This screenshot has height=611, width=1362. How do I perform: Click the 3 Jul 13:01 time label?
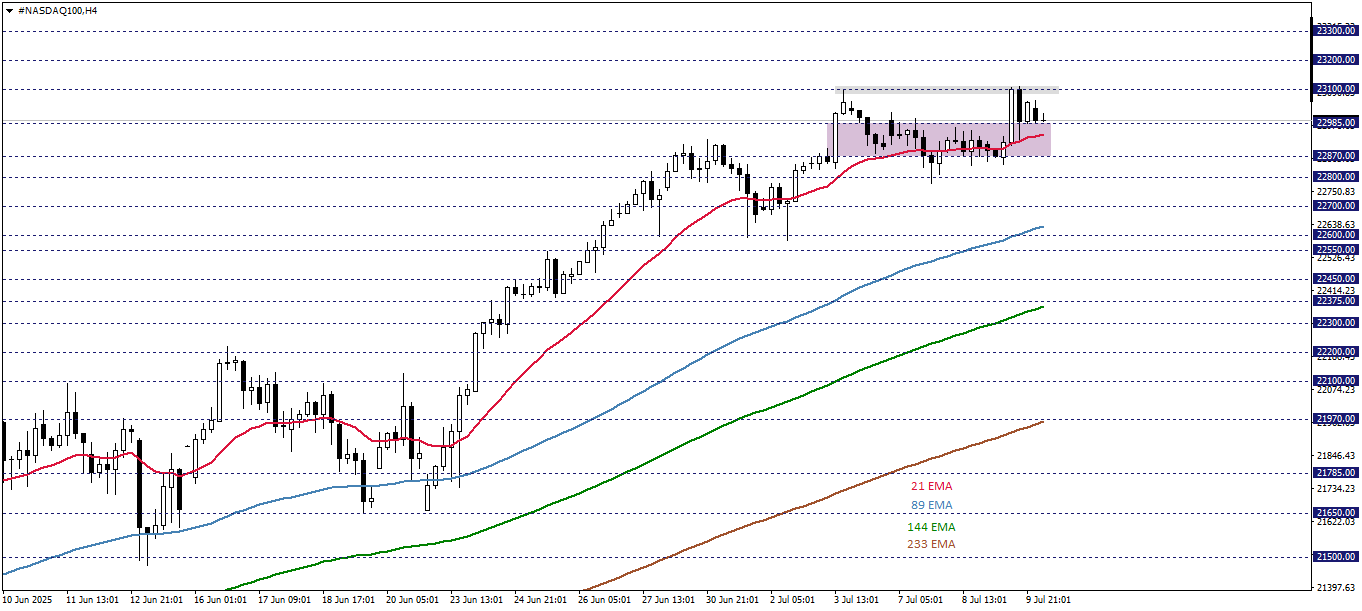857,600
